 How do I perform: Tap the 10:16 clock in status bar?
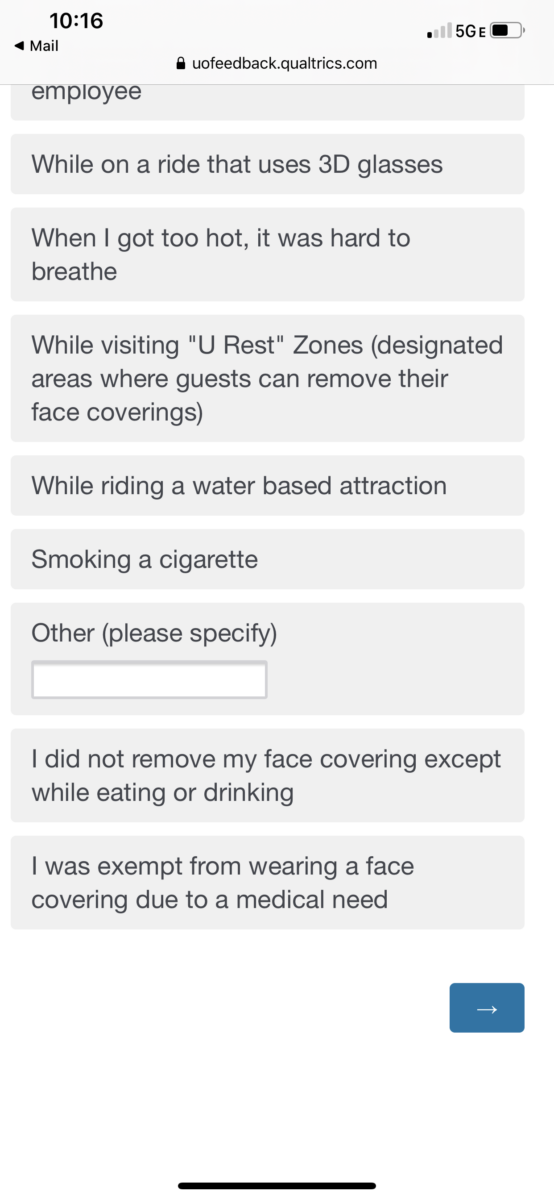[76, 21]
